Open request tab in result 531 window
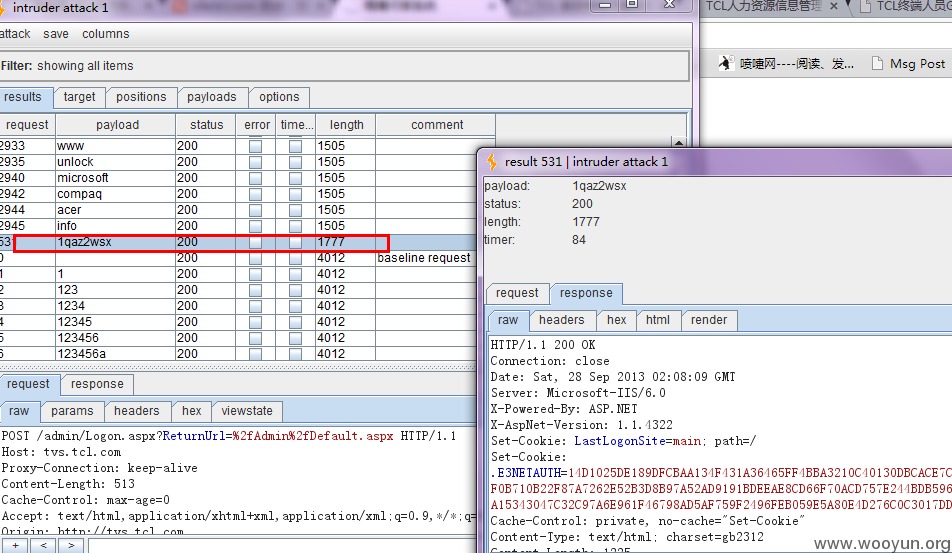Screen dimensions: 952x553 tap(517, 293)
